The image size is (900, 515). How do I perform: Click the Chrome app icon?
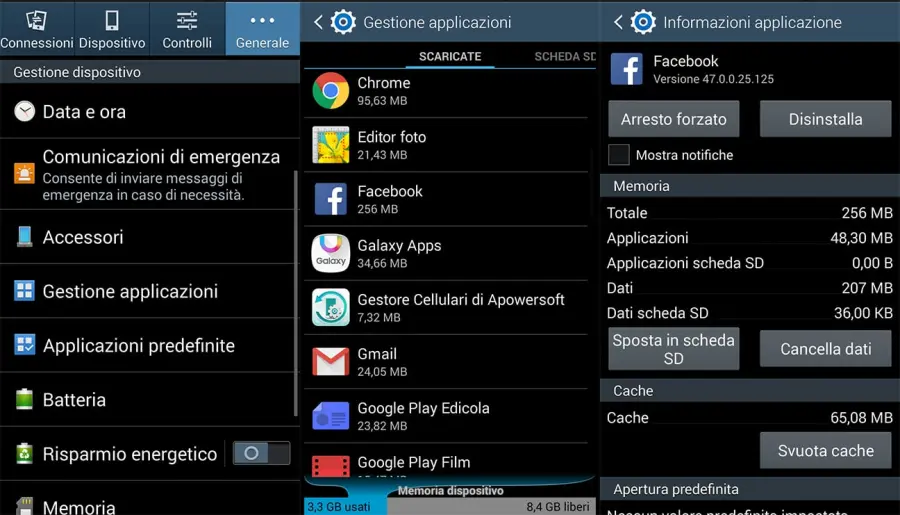(331, 91)
